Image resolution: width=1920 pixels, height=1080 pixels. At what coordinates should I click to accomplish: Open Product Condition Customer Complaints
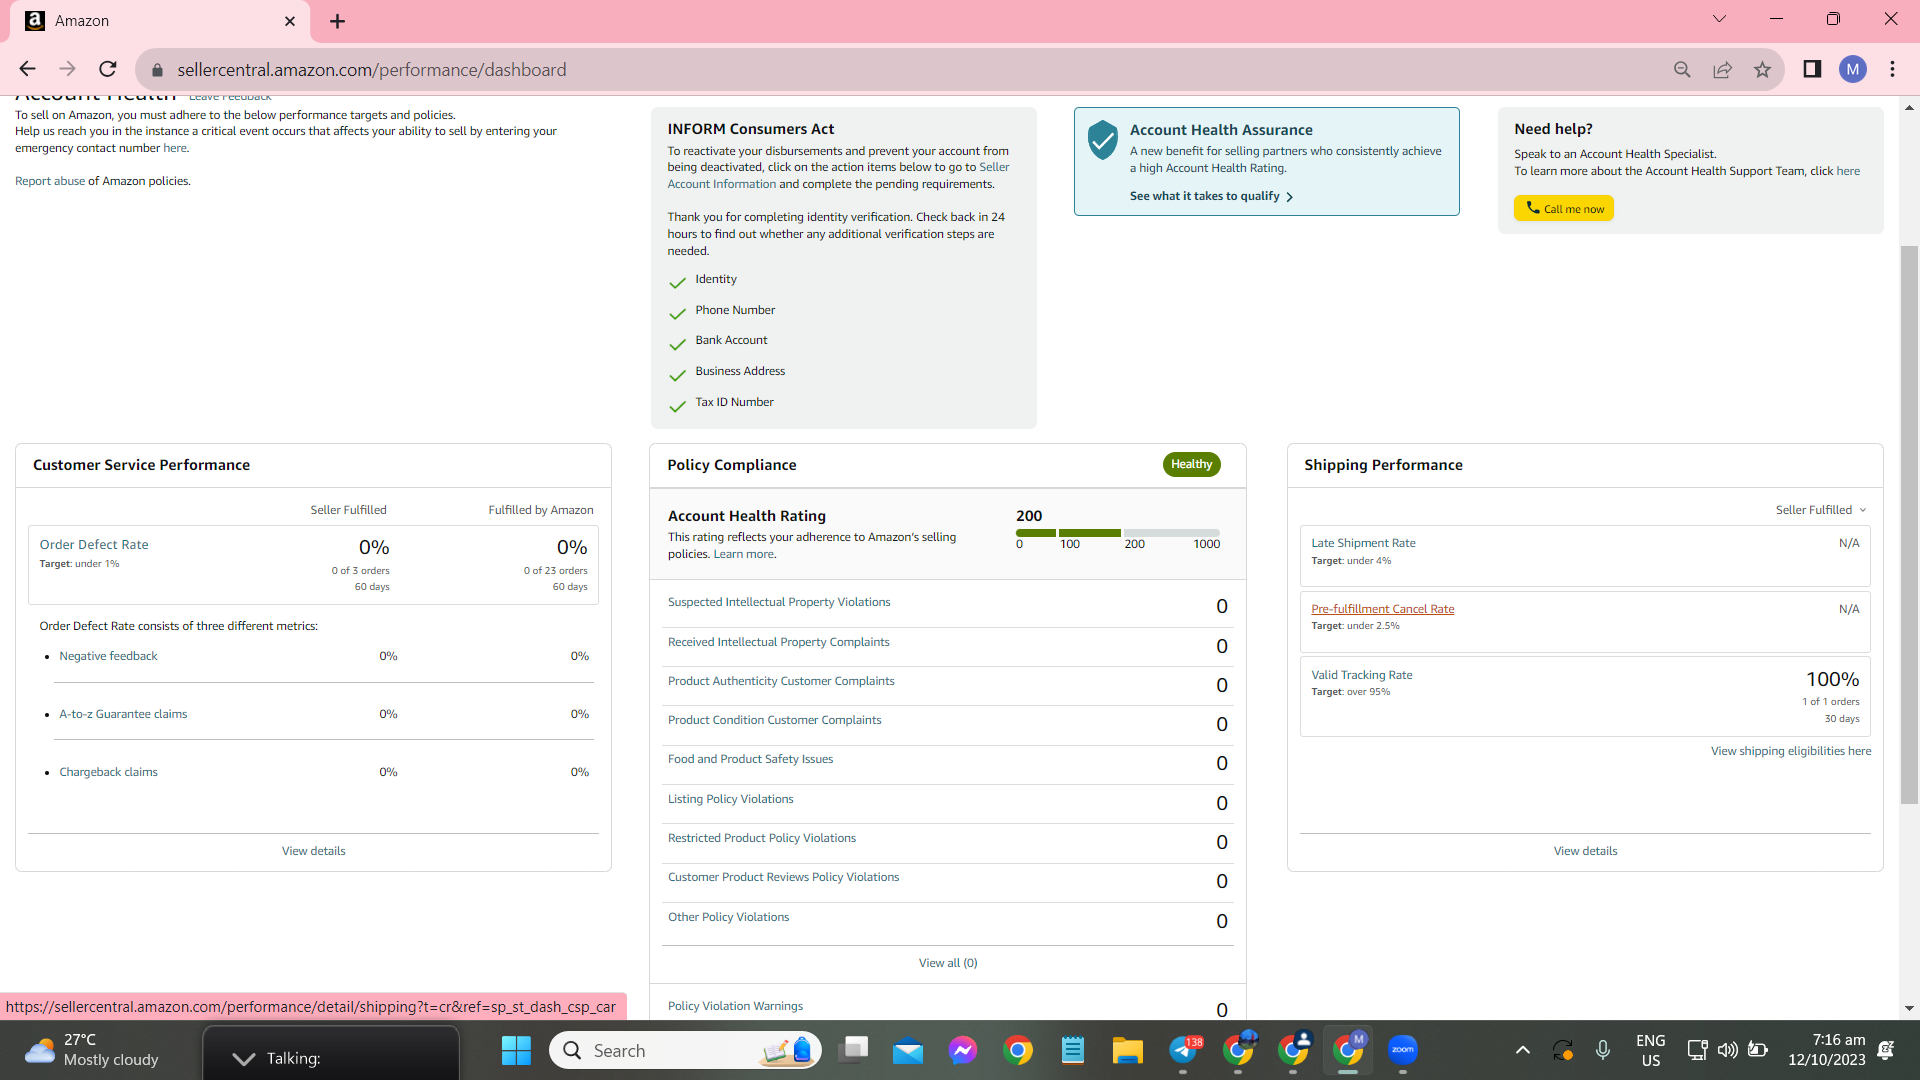[774, 720]
